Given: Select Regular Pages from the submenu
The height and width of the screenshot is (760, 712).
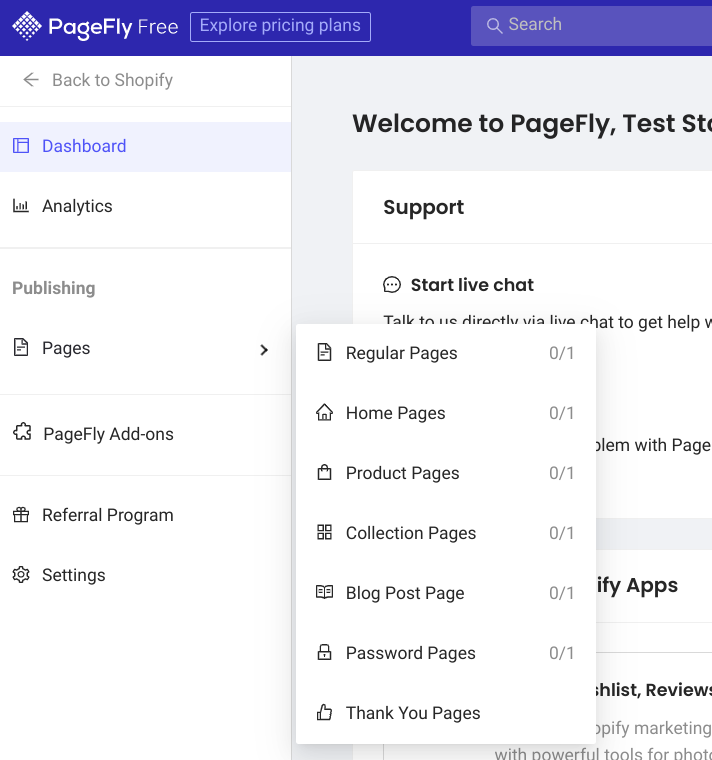Looking at the screenshot, I should pos(402,353).
